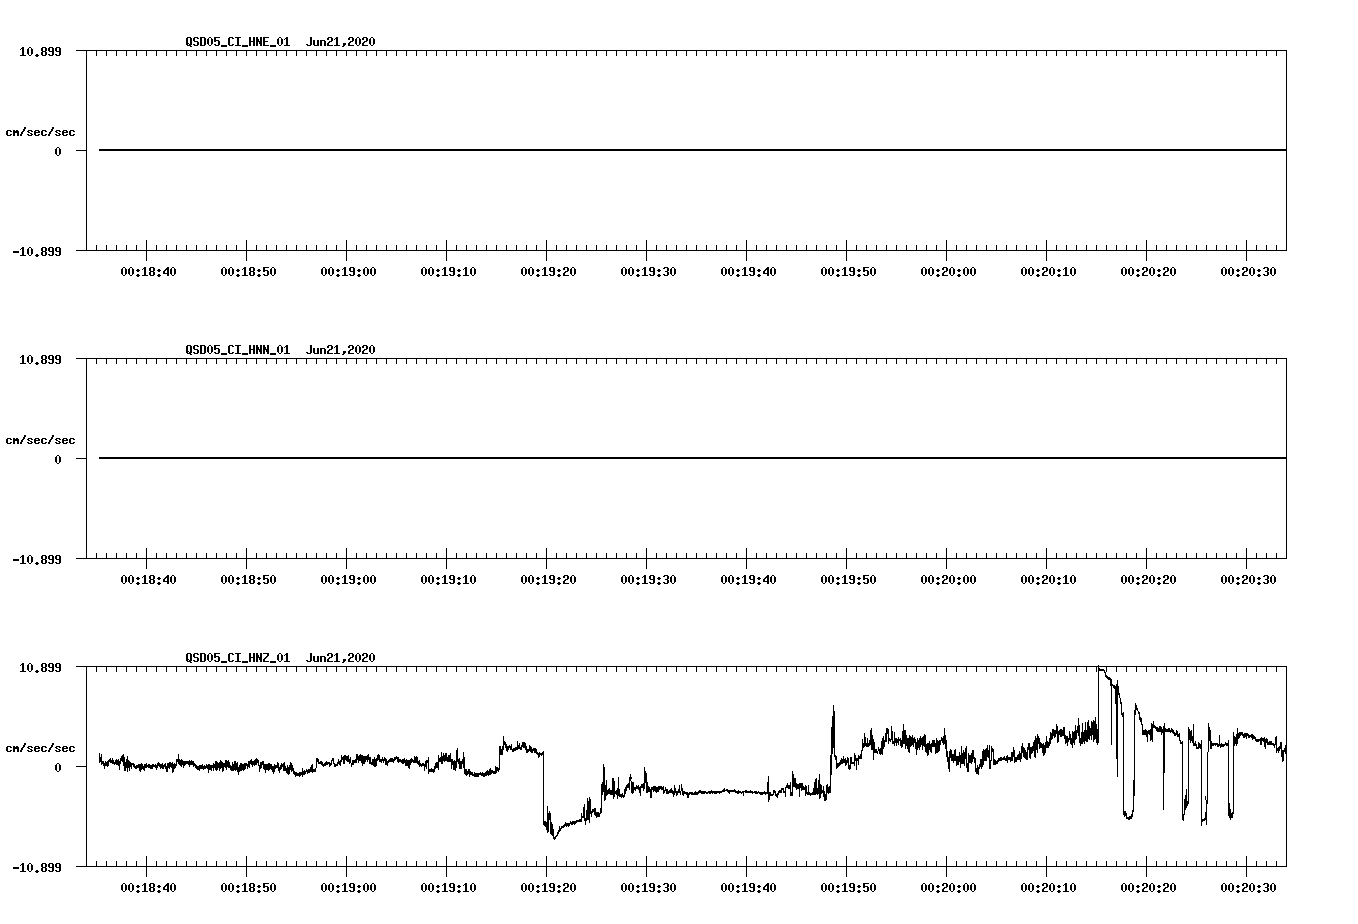
Task: Click the 0 axis label of HNZ plot
Action: tap(58, 768)
